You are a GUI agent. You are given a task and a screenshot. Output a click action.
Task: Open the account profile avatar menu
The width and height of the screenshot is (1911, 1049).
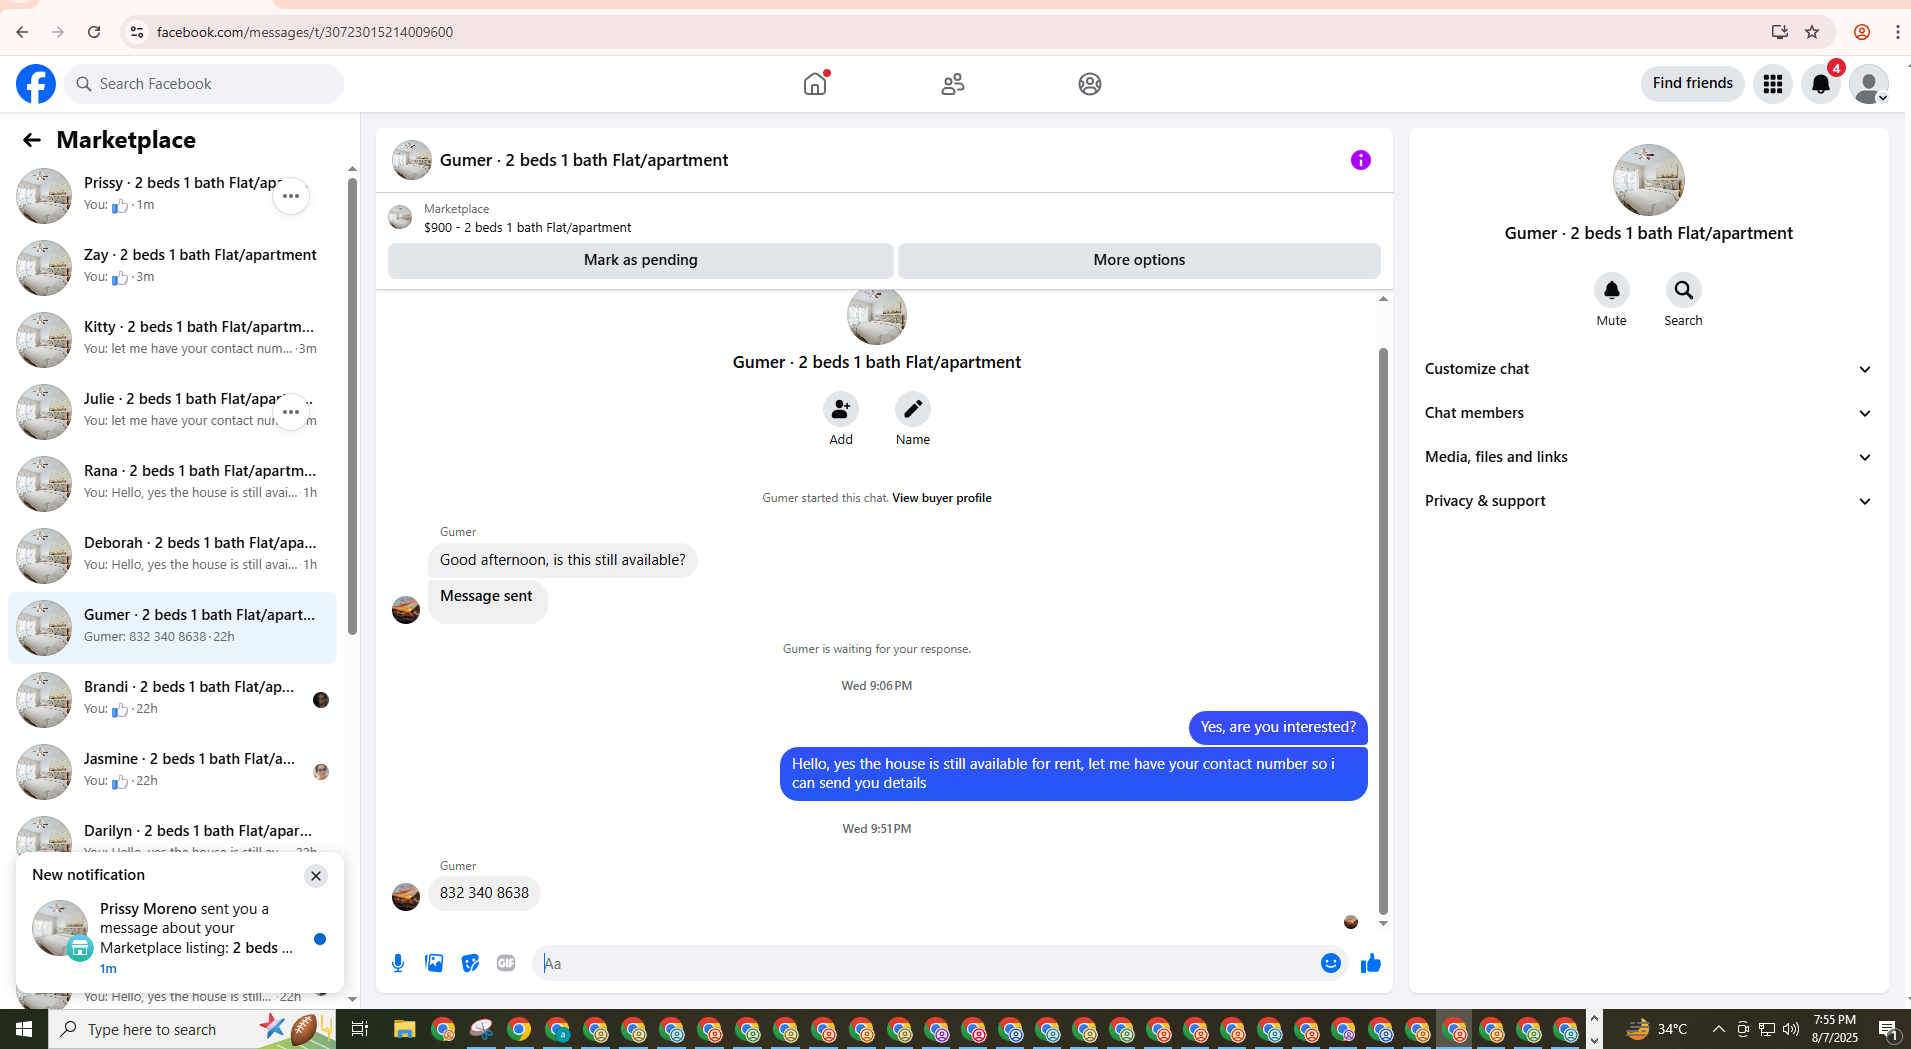(1868, 84)
